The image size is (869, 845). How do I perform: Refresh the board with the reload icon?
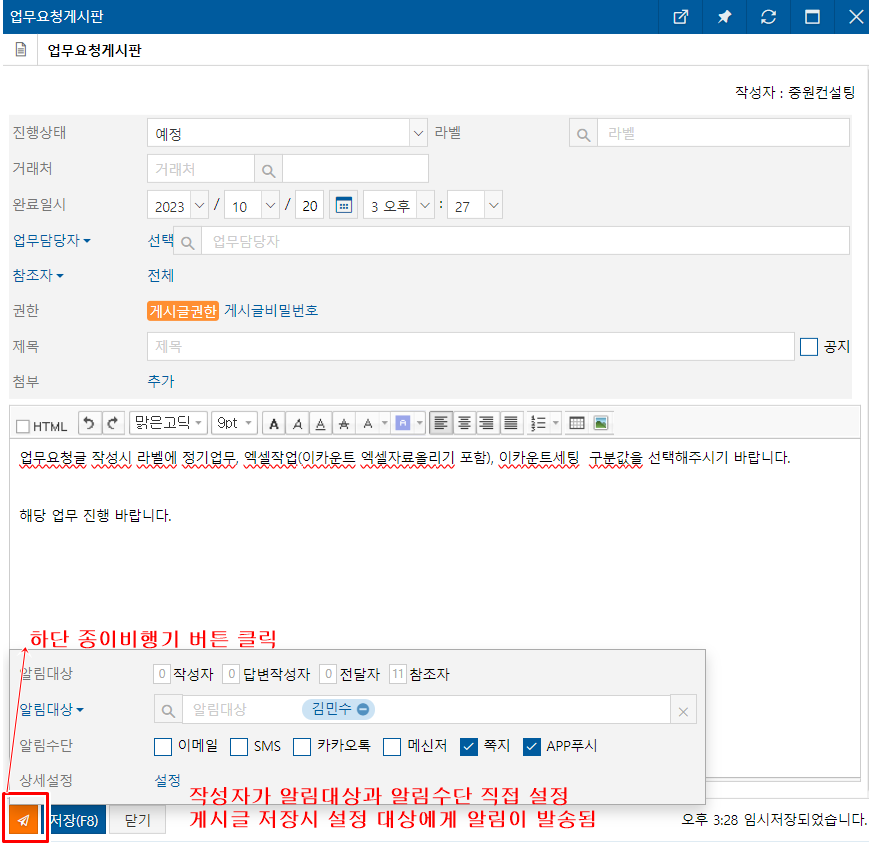tap(768, 17)
